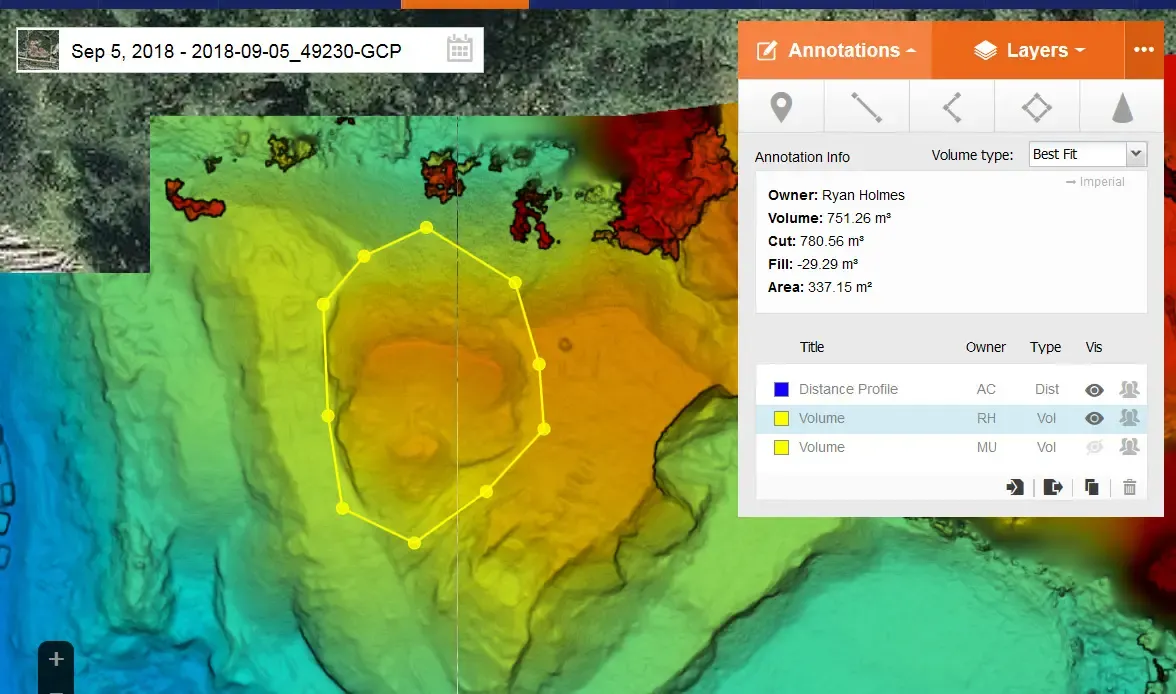Screen dimensions: 1176x694
Task: Toggle visibility of the RH Volume annotation
Action: [x=1094, y=418]
